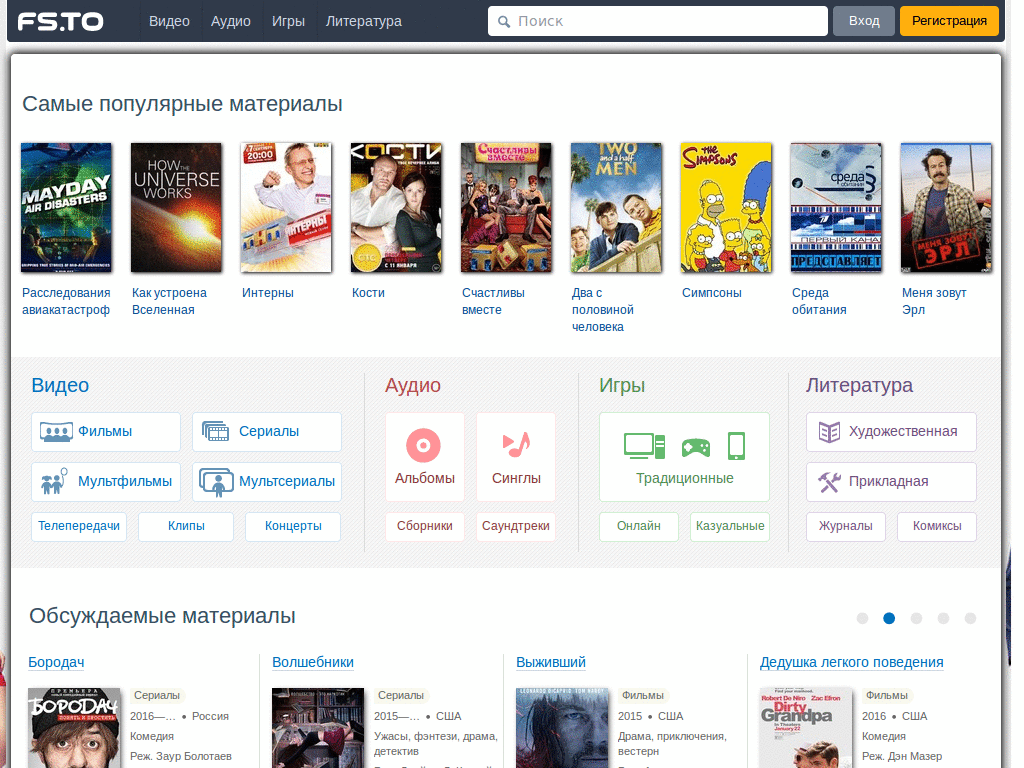Select the active blue carousel dot

click(x=889, y=618)
